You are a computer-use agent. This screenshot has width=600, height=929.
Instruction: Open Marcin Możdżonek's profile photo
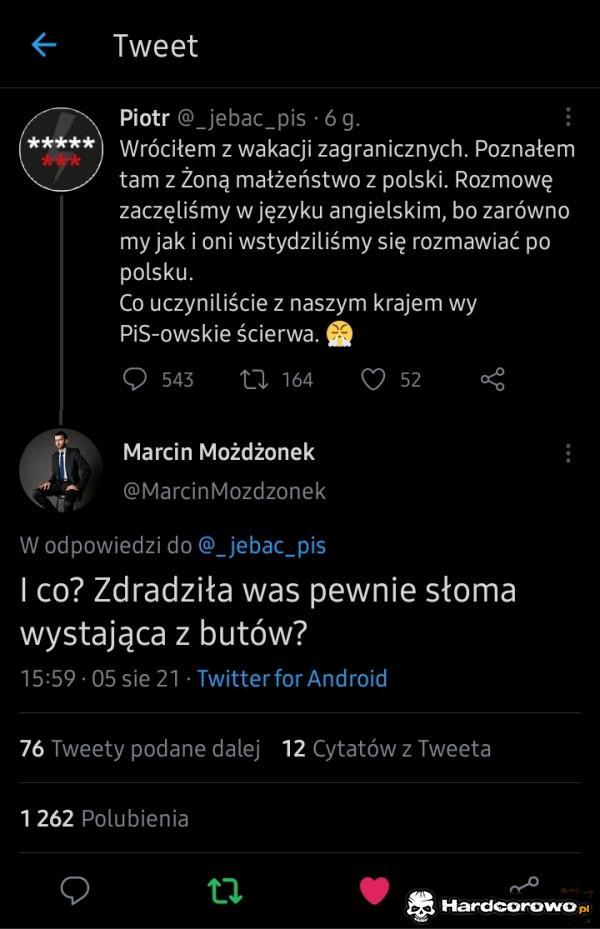(61, 470)
